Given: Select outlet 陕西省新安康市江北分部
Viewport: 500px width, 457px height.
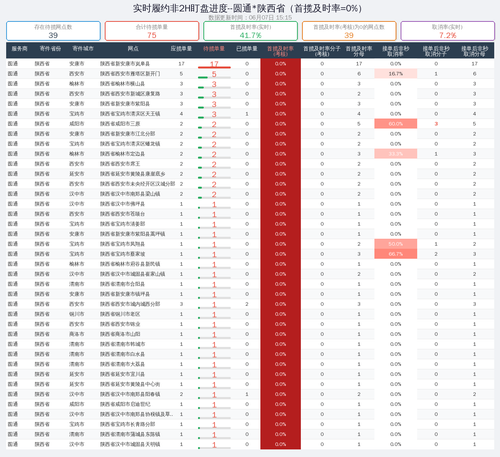Looking at the screenshot, I should point(127,134).
